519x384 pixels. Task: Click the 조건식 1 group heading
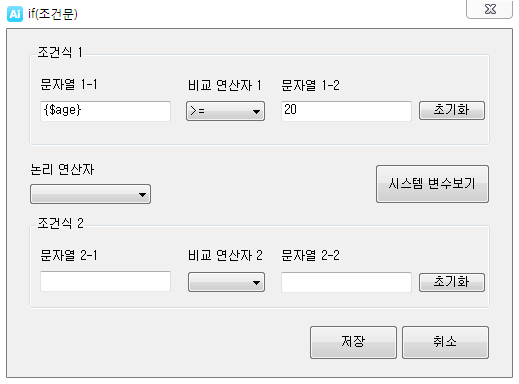(60, 52)
